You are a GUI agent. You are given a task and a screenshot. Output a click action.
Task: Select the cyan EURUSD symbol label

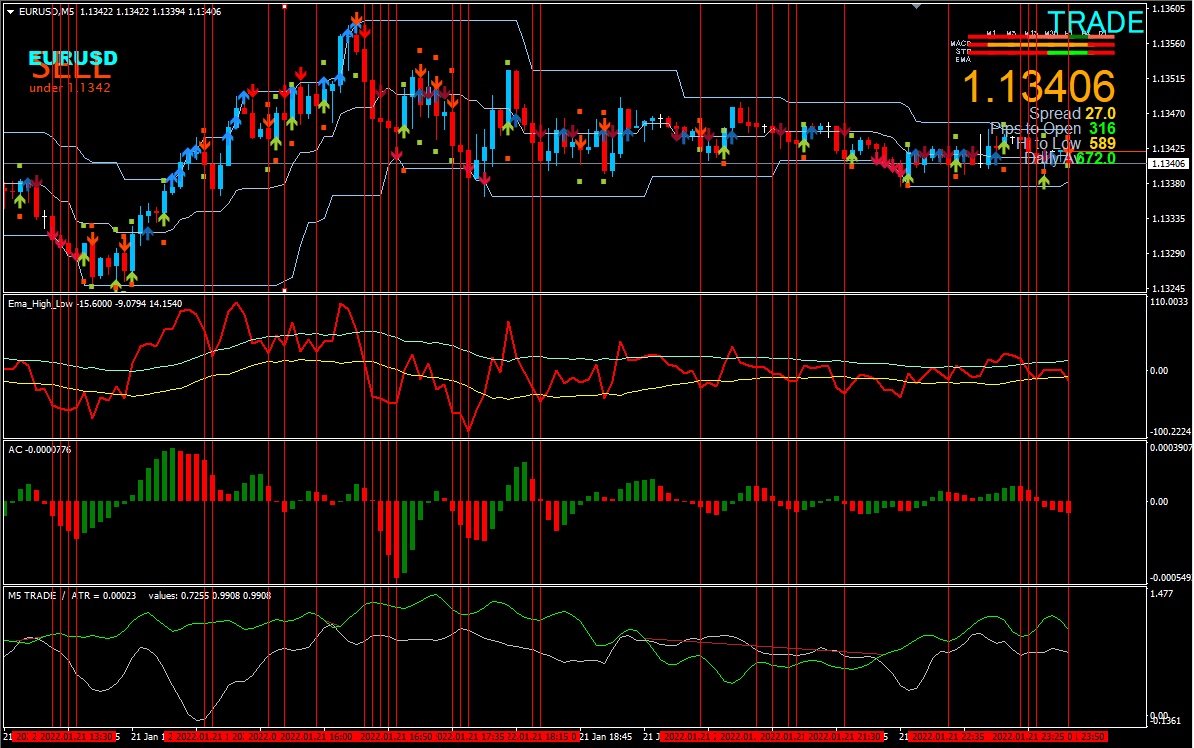click(x=73, y=58)
